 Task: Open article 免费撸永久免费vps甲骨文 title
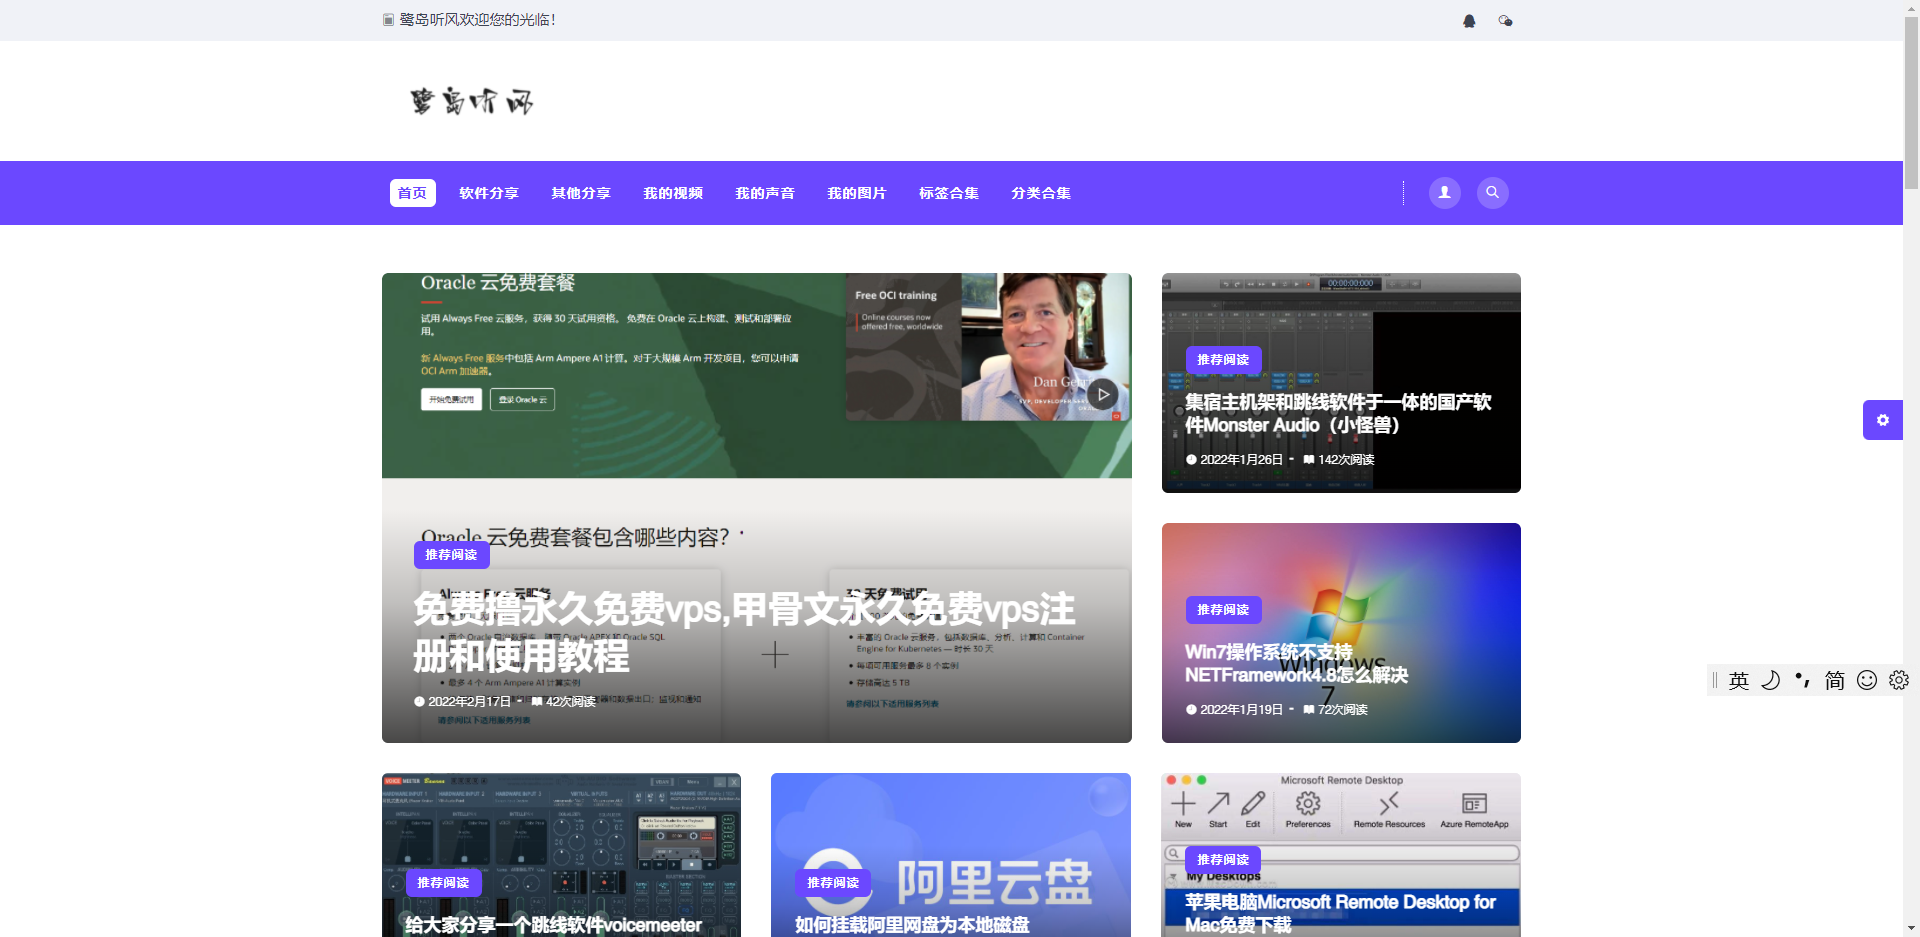[x=744, y=633]
